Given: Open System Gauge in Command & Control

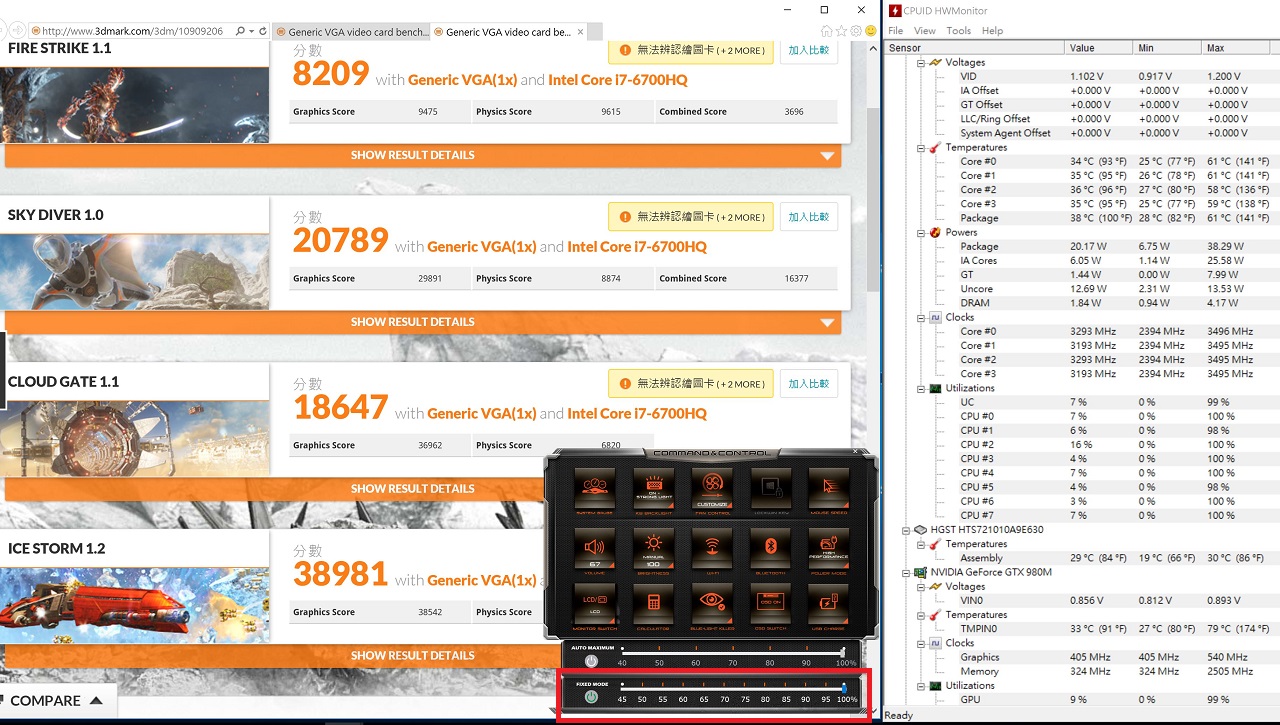Looking at the screenshot, I should coord(595,489).
